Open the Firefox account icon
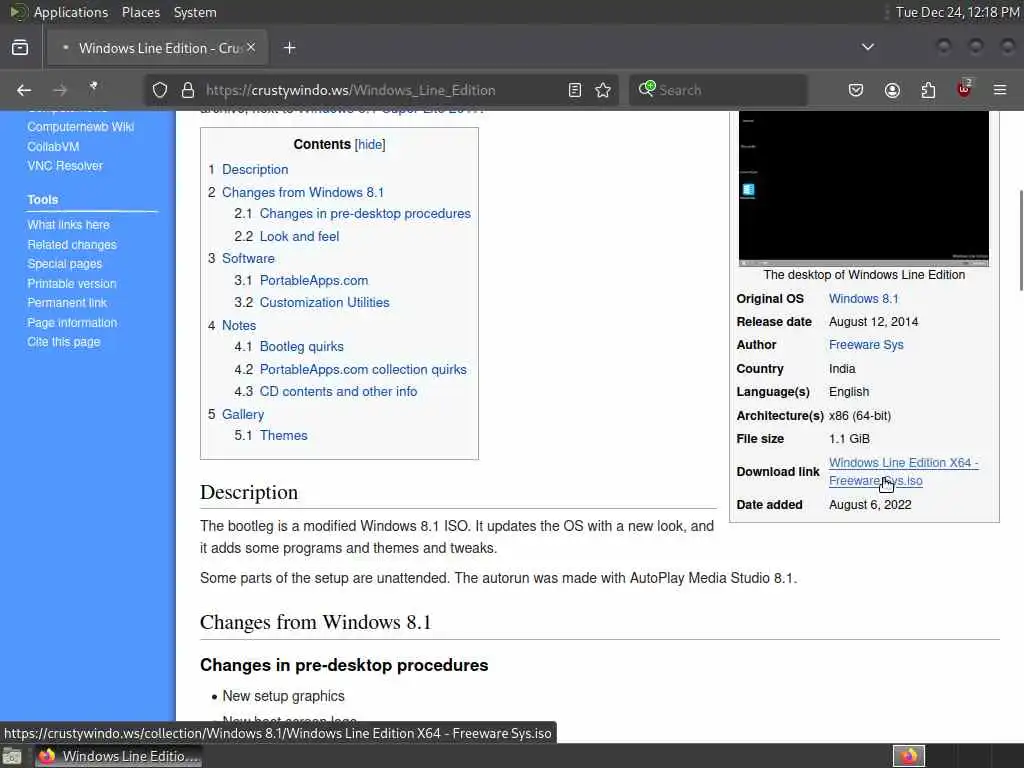The width and height of the screenshot is (1024, 768). (x=892, y=90)
